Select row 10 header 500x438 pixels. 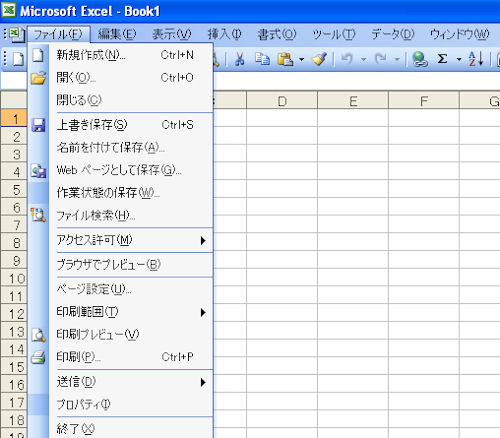pos(14,278)
